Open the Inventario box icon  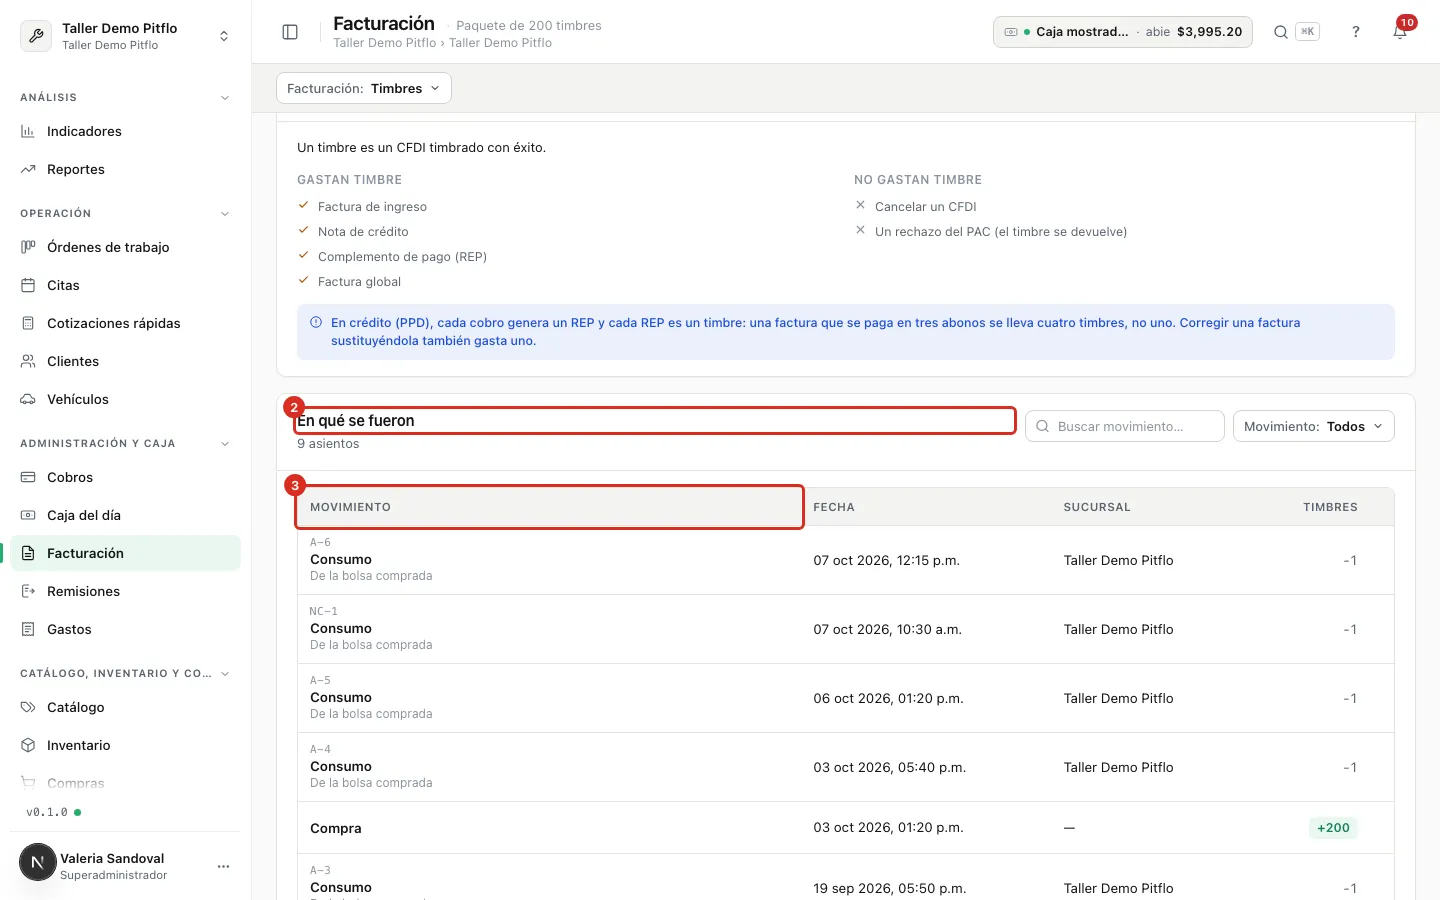28,745
